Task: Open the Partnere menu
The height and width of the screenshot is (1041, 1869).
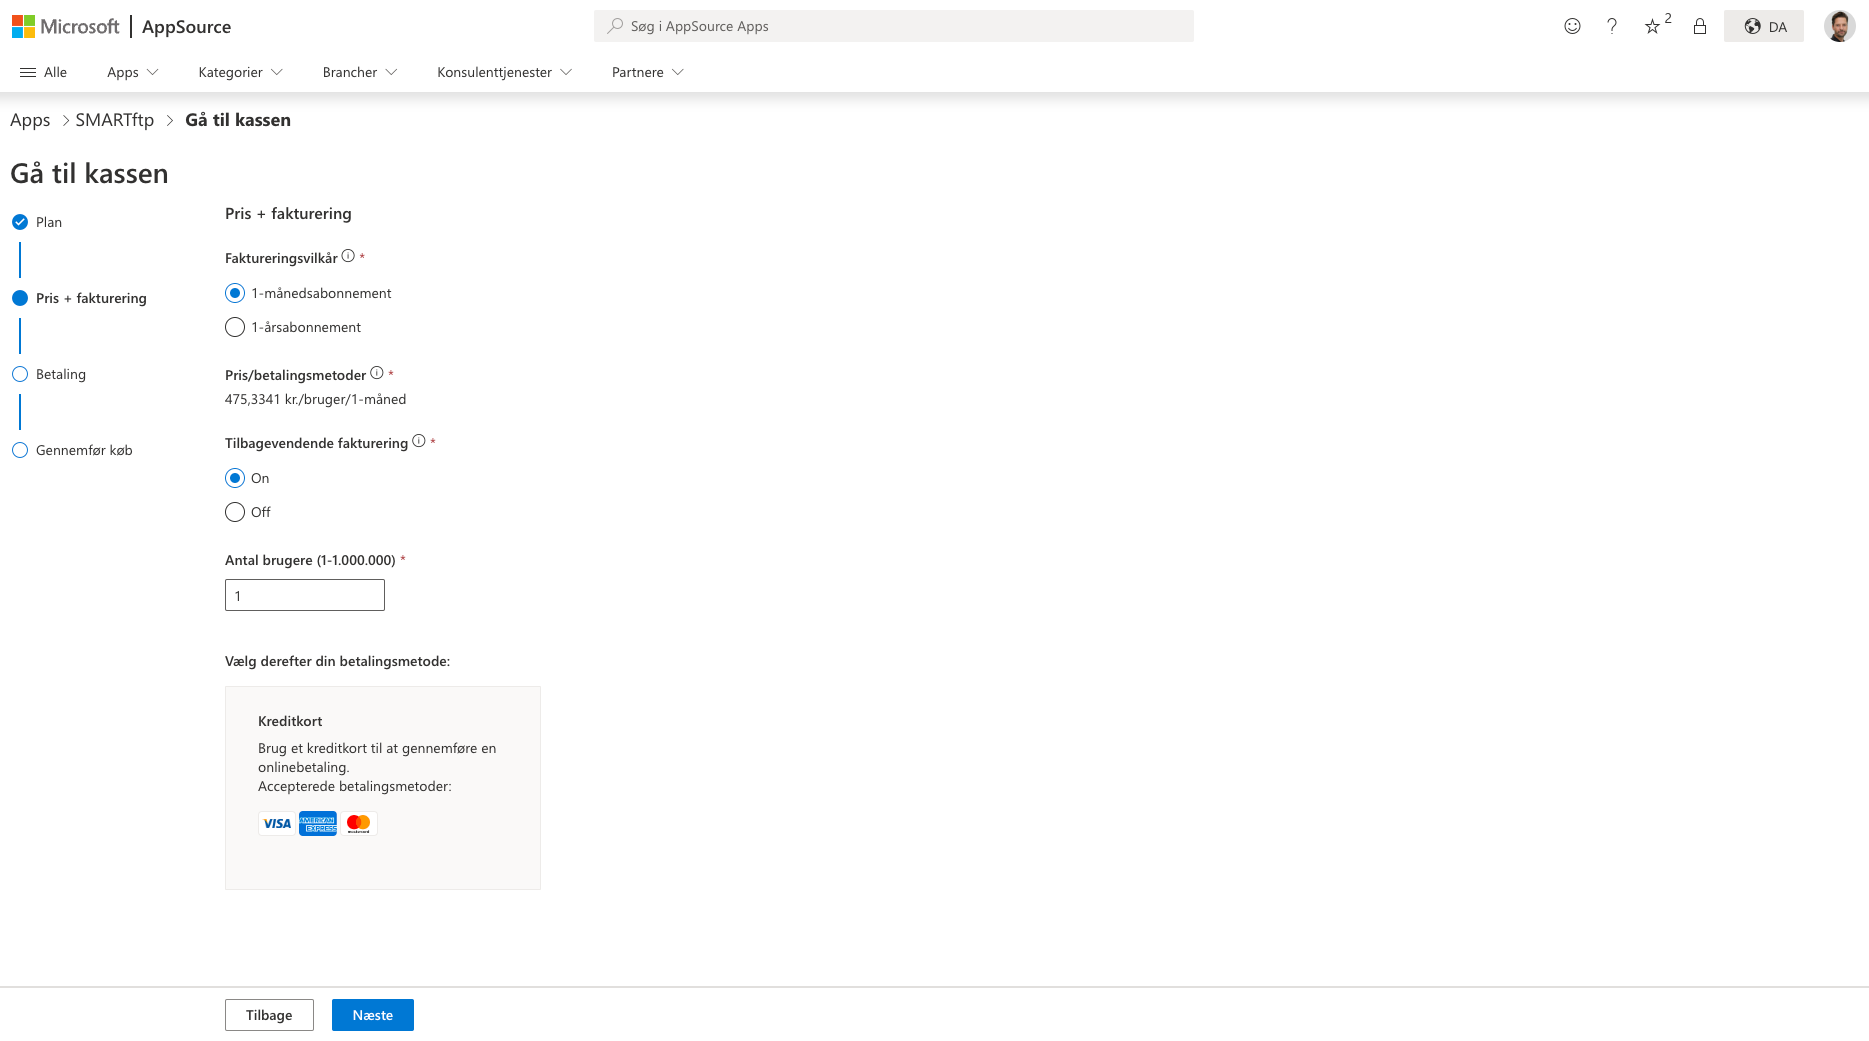Action: tap(647, 72)
